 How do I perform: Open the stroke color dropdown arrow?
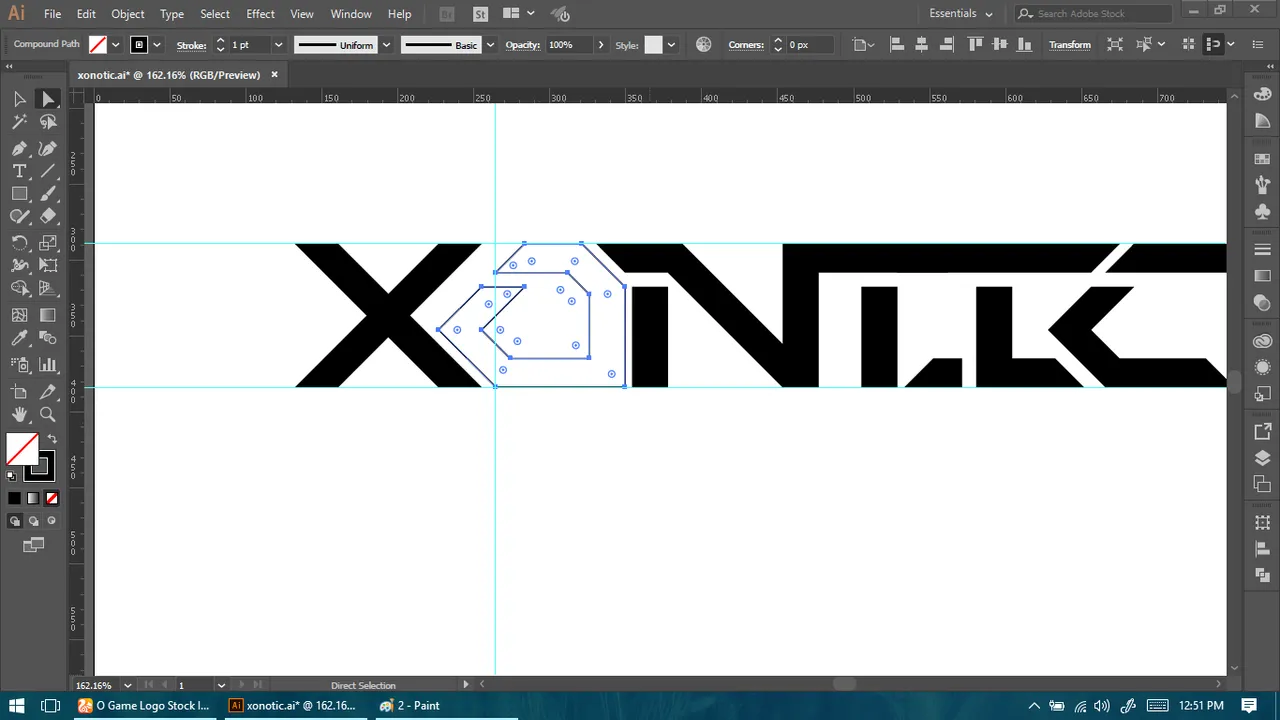point(157,45)
